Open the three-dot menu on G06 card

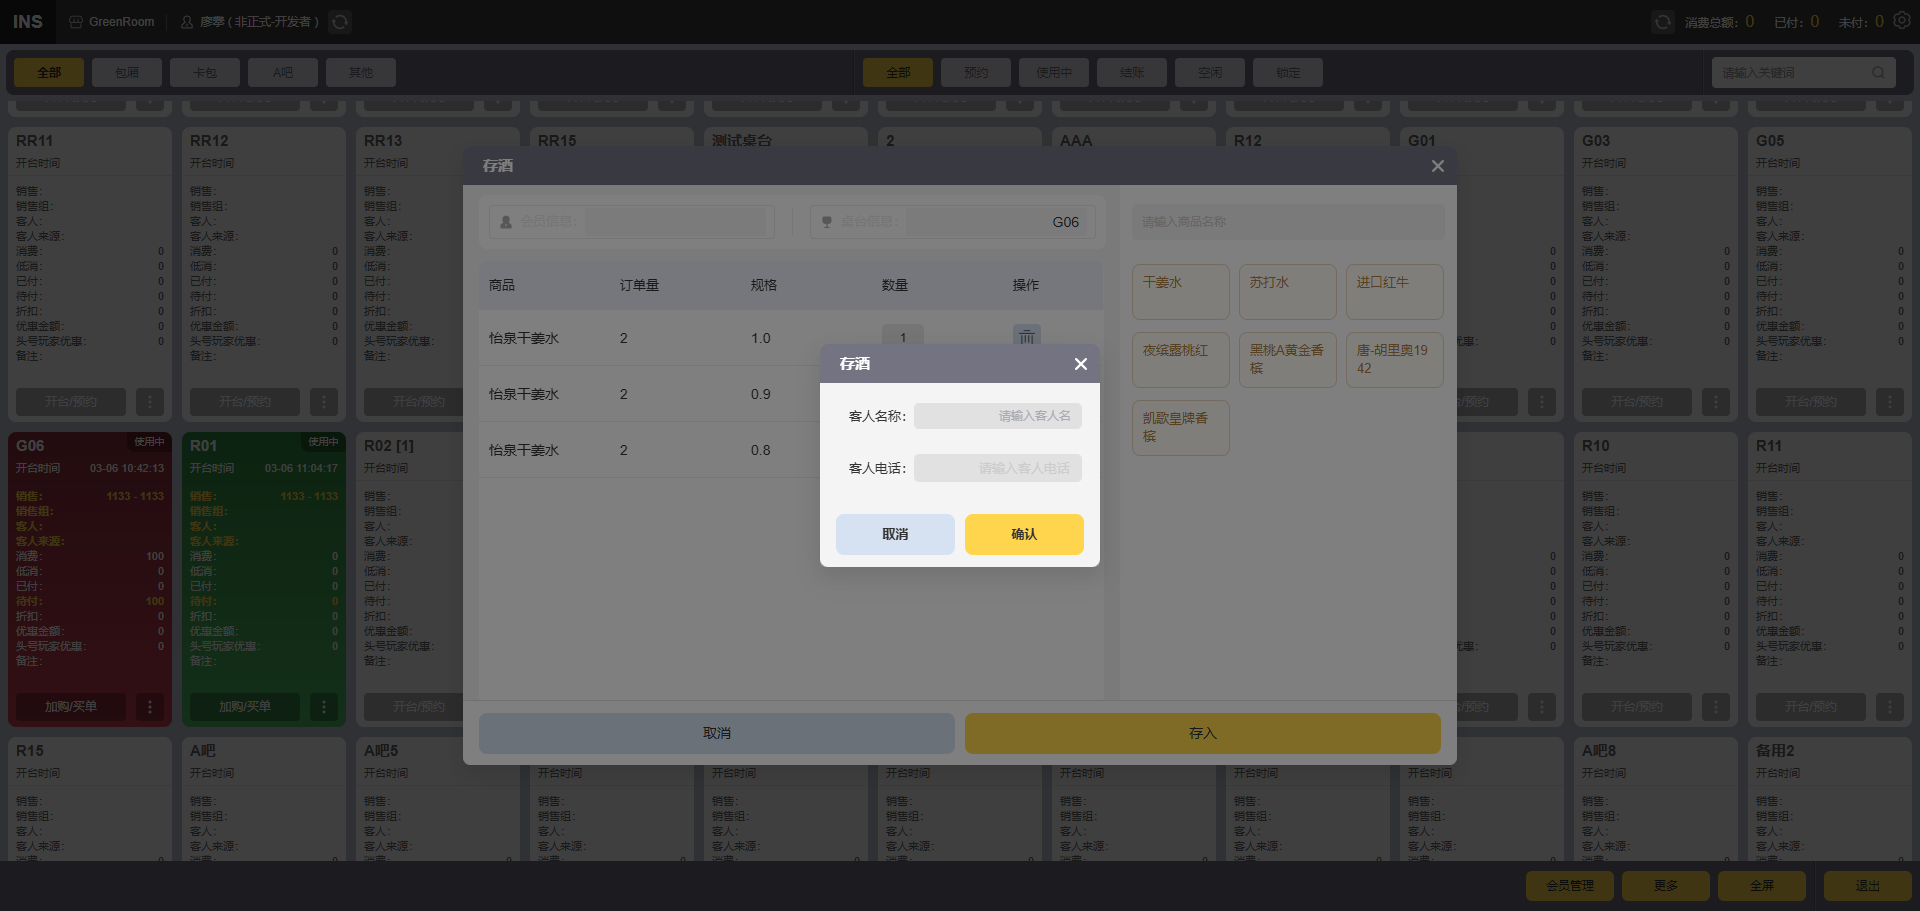pyautogui.click(x=150, y=707)
